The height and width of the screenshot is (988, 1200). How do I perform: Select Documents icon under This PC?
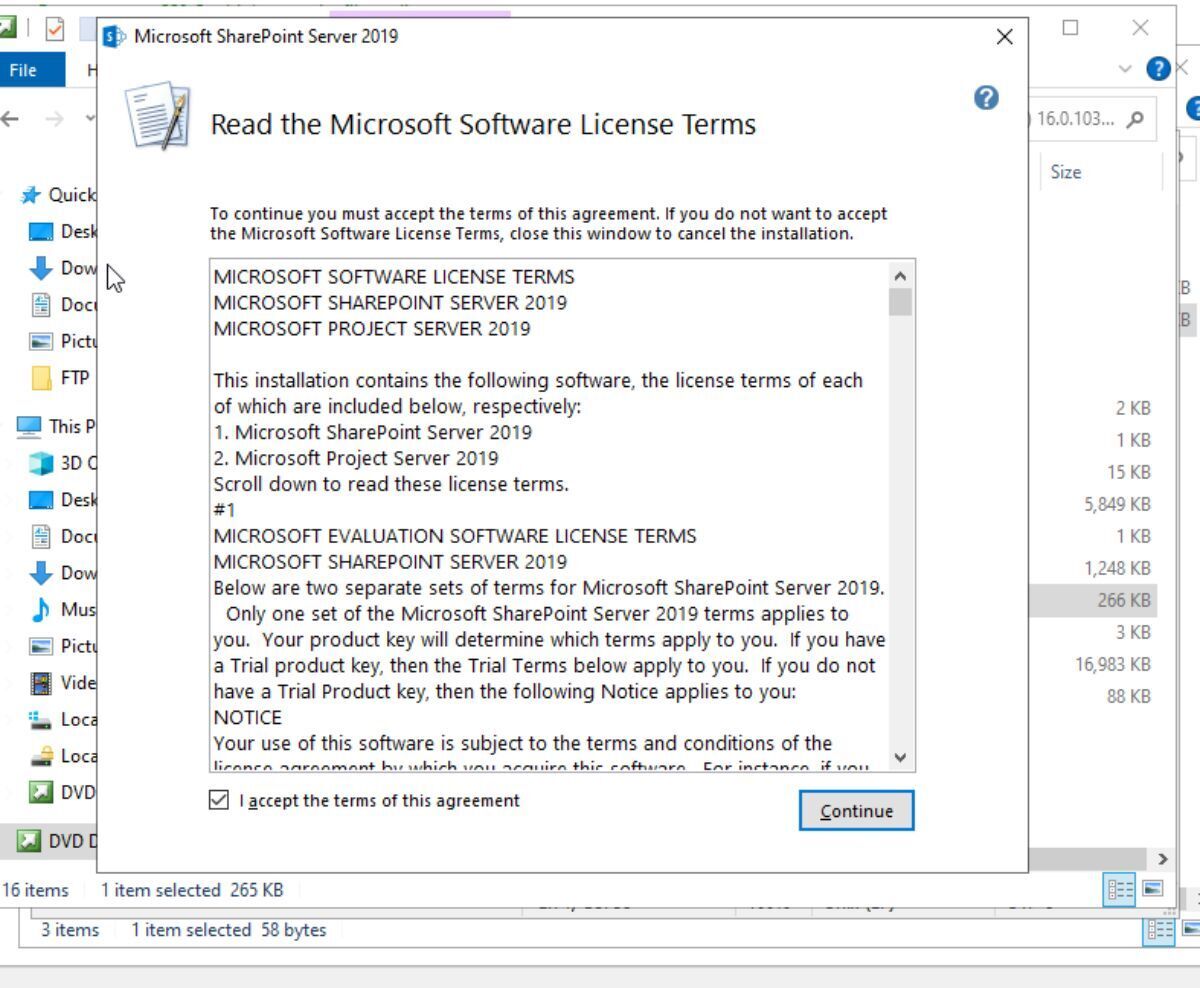(x=41, y=536)
